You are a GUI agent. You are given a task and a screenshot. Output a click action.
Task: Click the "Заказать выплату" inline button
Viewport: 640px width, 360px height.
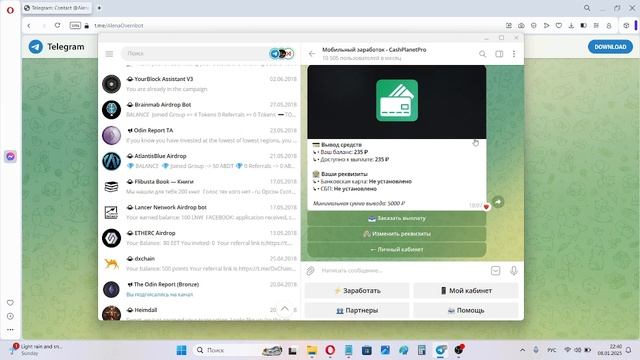click(x=397, y=218)
